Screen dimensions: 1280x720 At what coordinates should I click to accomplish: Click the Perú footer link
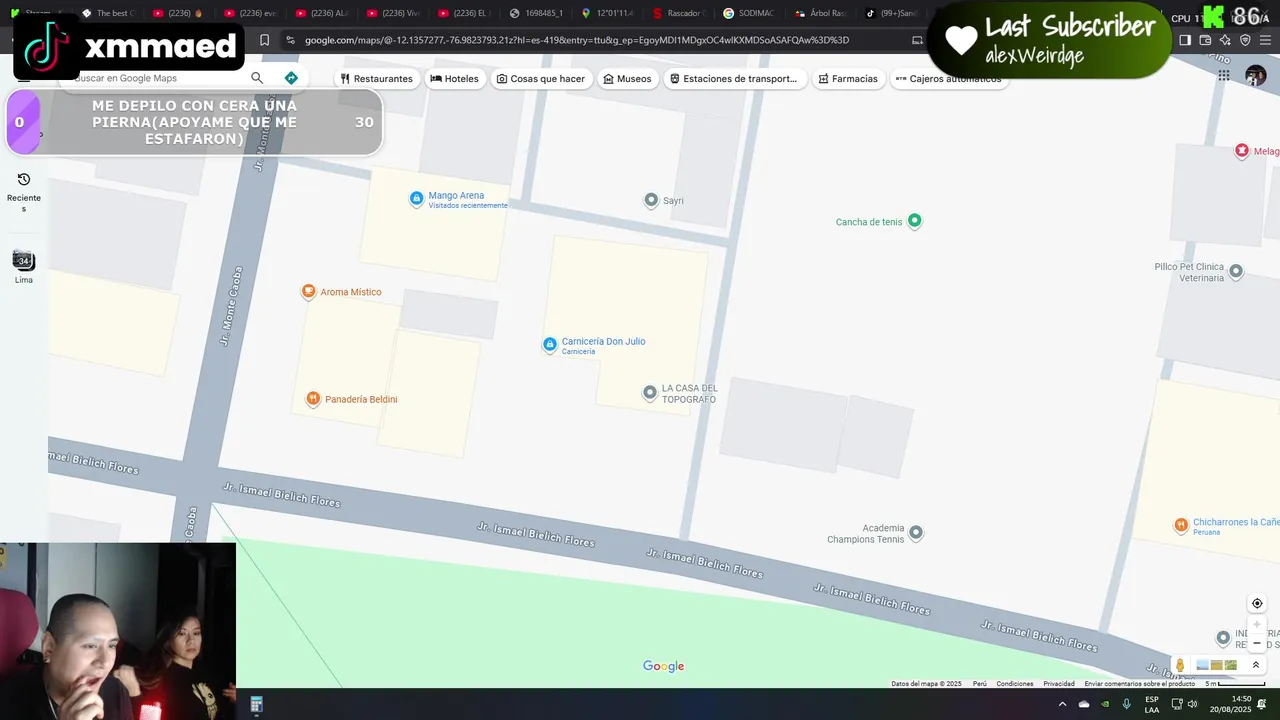point(980,684)
